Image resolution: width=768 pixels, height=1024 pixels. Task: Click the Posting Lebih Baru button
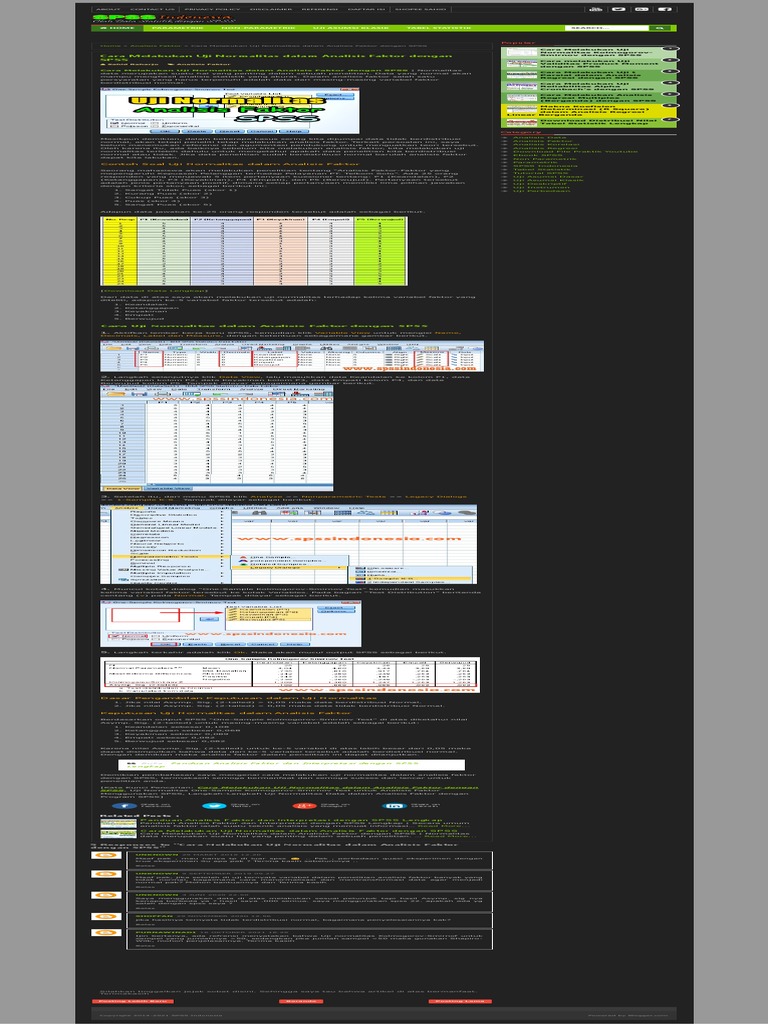[x=133, y=1000]
